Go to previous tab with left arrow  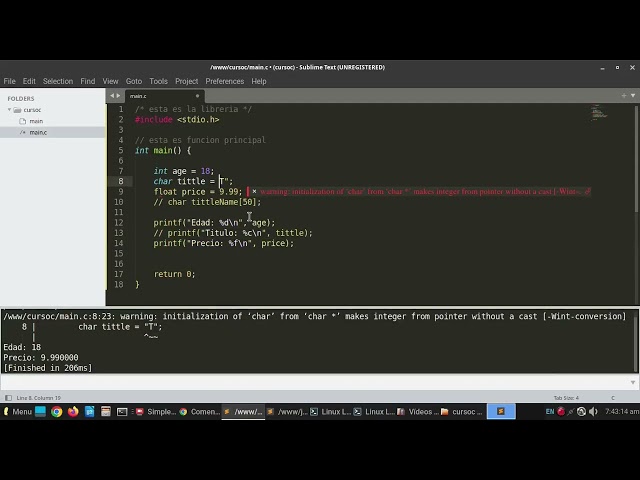112,96
